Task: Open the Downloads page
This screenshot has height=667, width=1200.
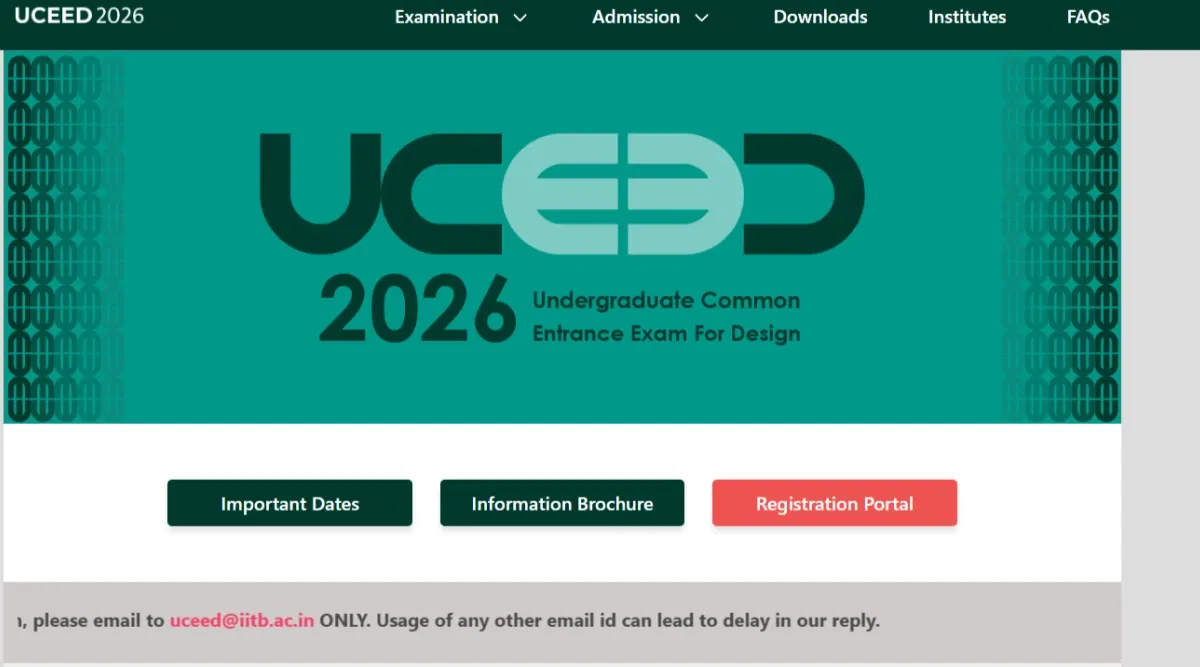Action: click(820, 17)
